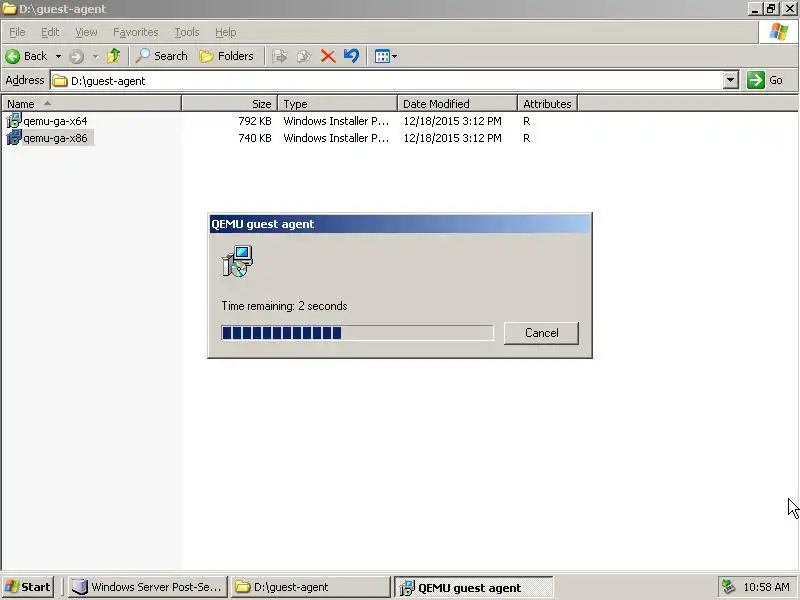
Task: Open the Favorites menu
Action: pos(136,32)
